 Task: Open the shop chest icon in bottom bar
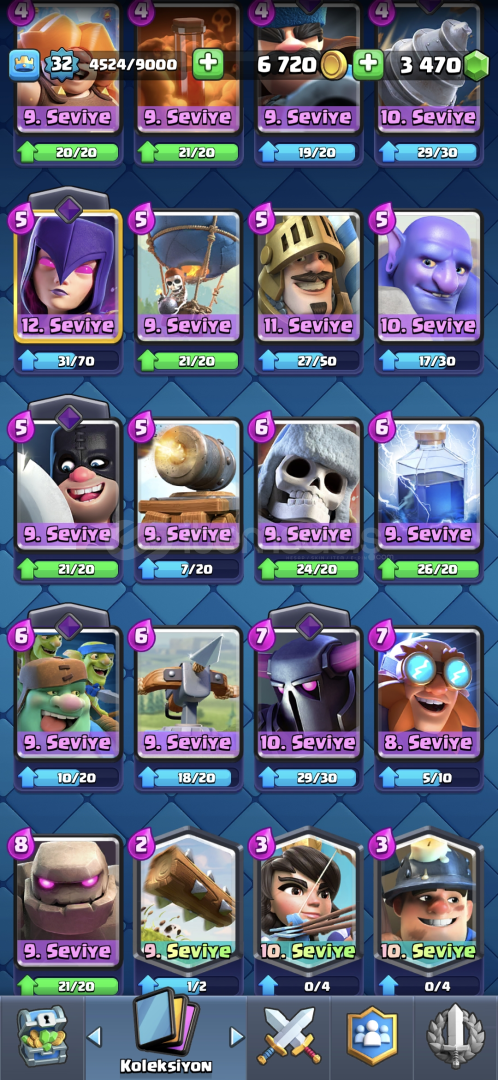pyautogui.click(x=41, y=1035)
